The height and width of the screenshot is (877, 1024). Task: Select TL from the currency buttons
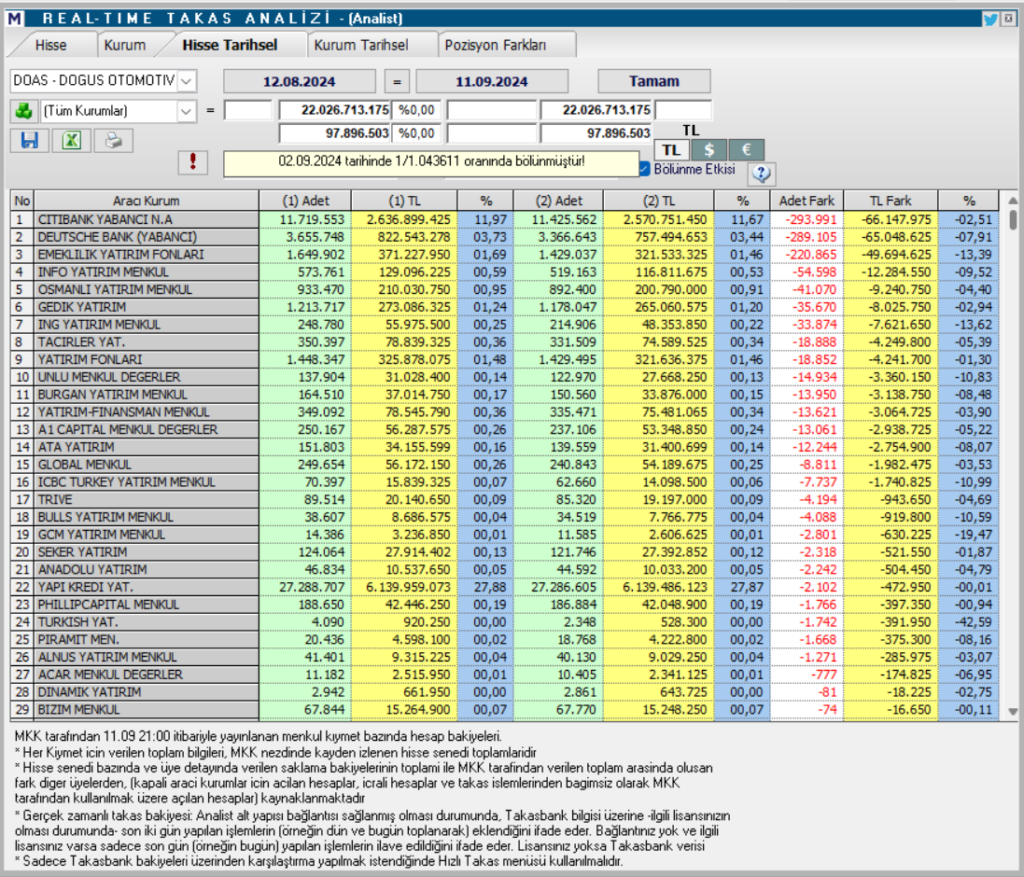click(671, 148)
